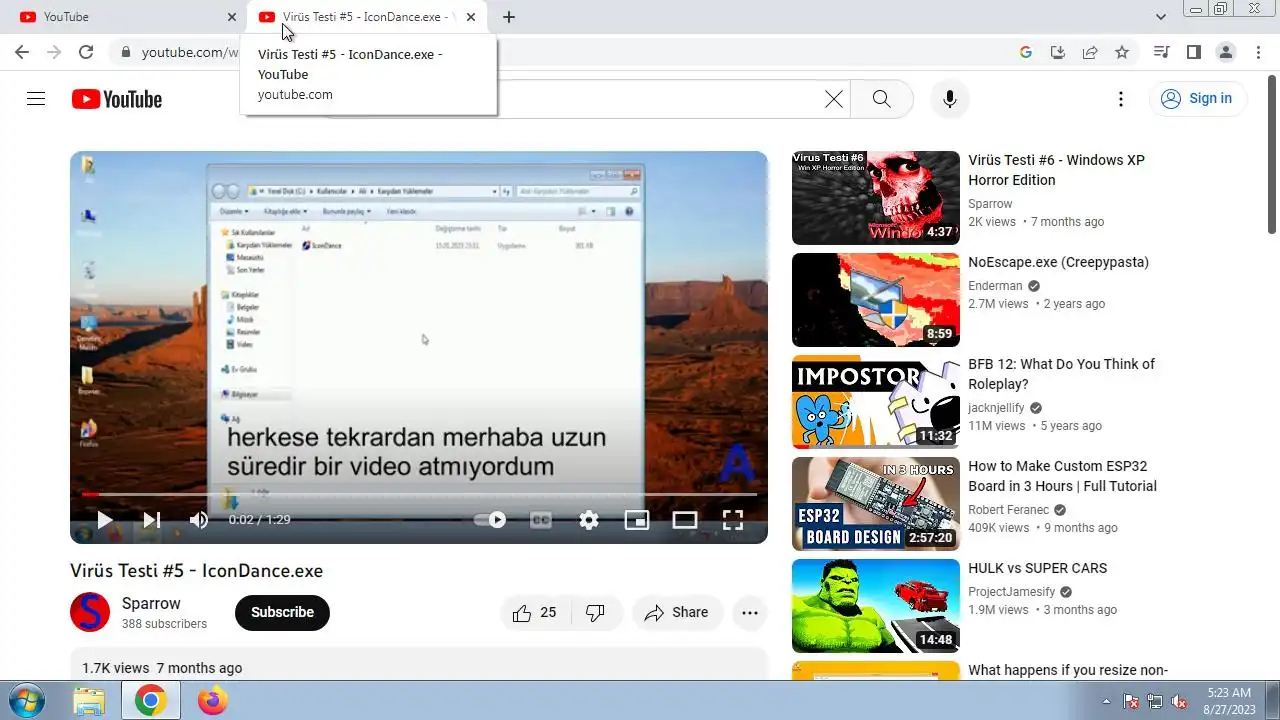Like the video (25 likes)
The width and height of the screenshot is (1280, 720).
pos(535,613)
